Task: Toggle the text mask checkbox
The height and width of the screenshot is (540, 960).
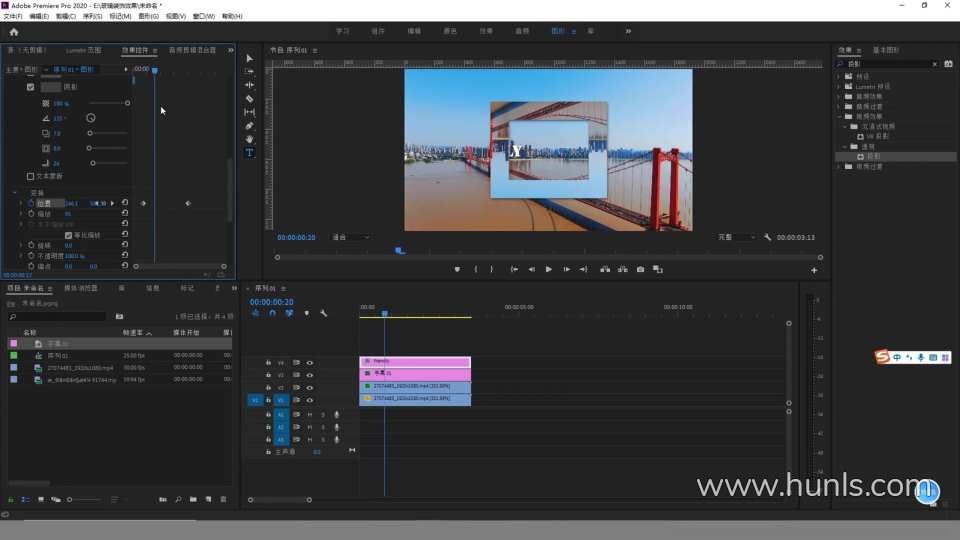Action: click(x=31, y=176)
